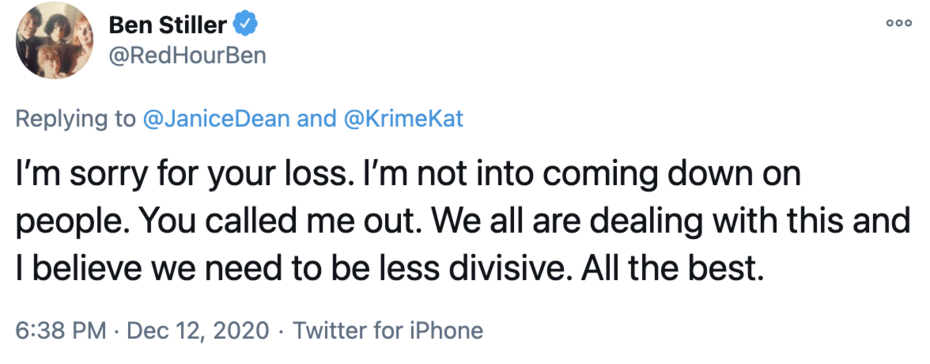
Task: Open the 'Twitter for iPhone' source link
Action: coord(388,330)
